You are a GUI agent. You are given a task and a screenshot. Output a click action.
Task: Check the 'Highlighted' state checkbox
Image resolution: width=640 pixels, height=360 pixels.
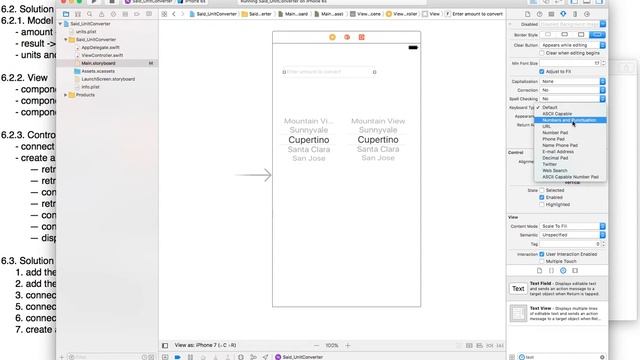coord(542,204)
